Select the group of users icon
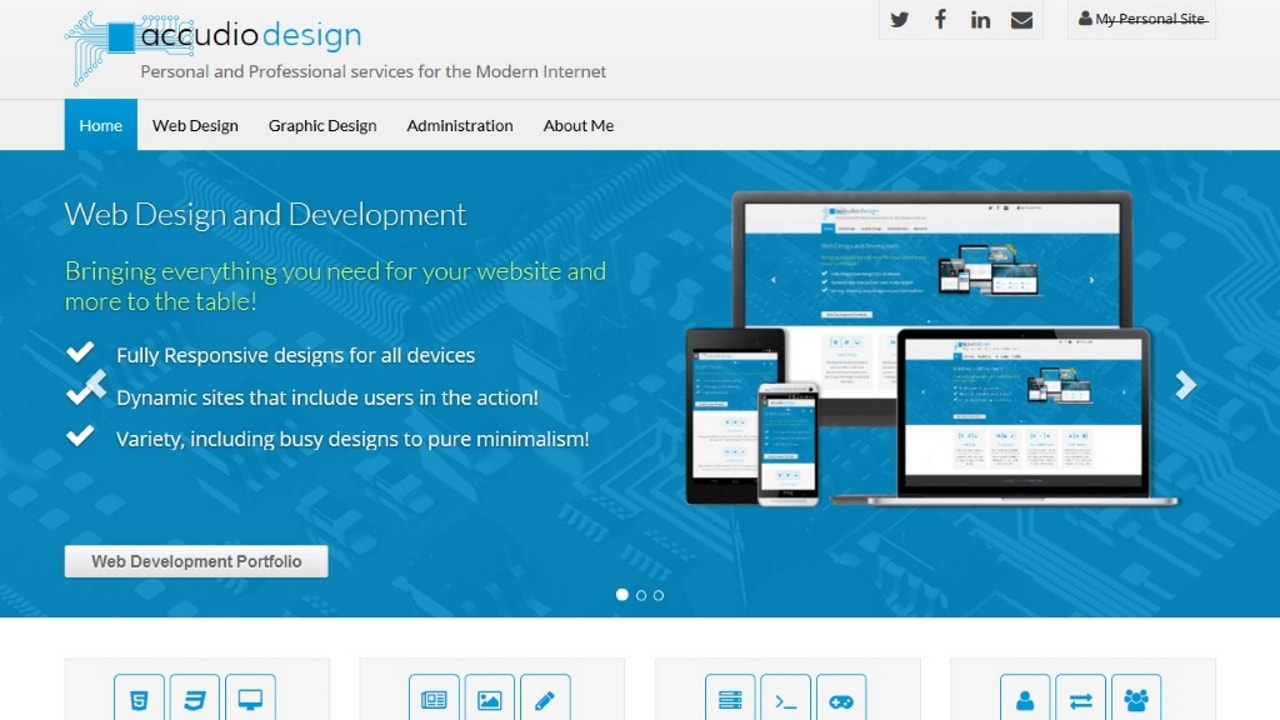1280x720 pixels. pos(1136,698)
